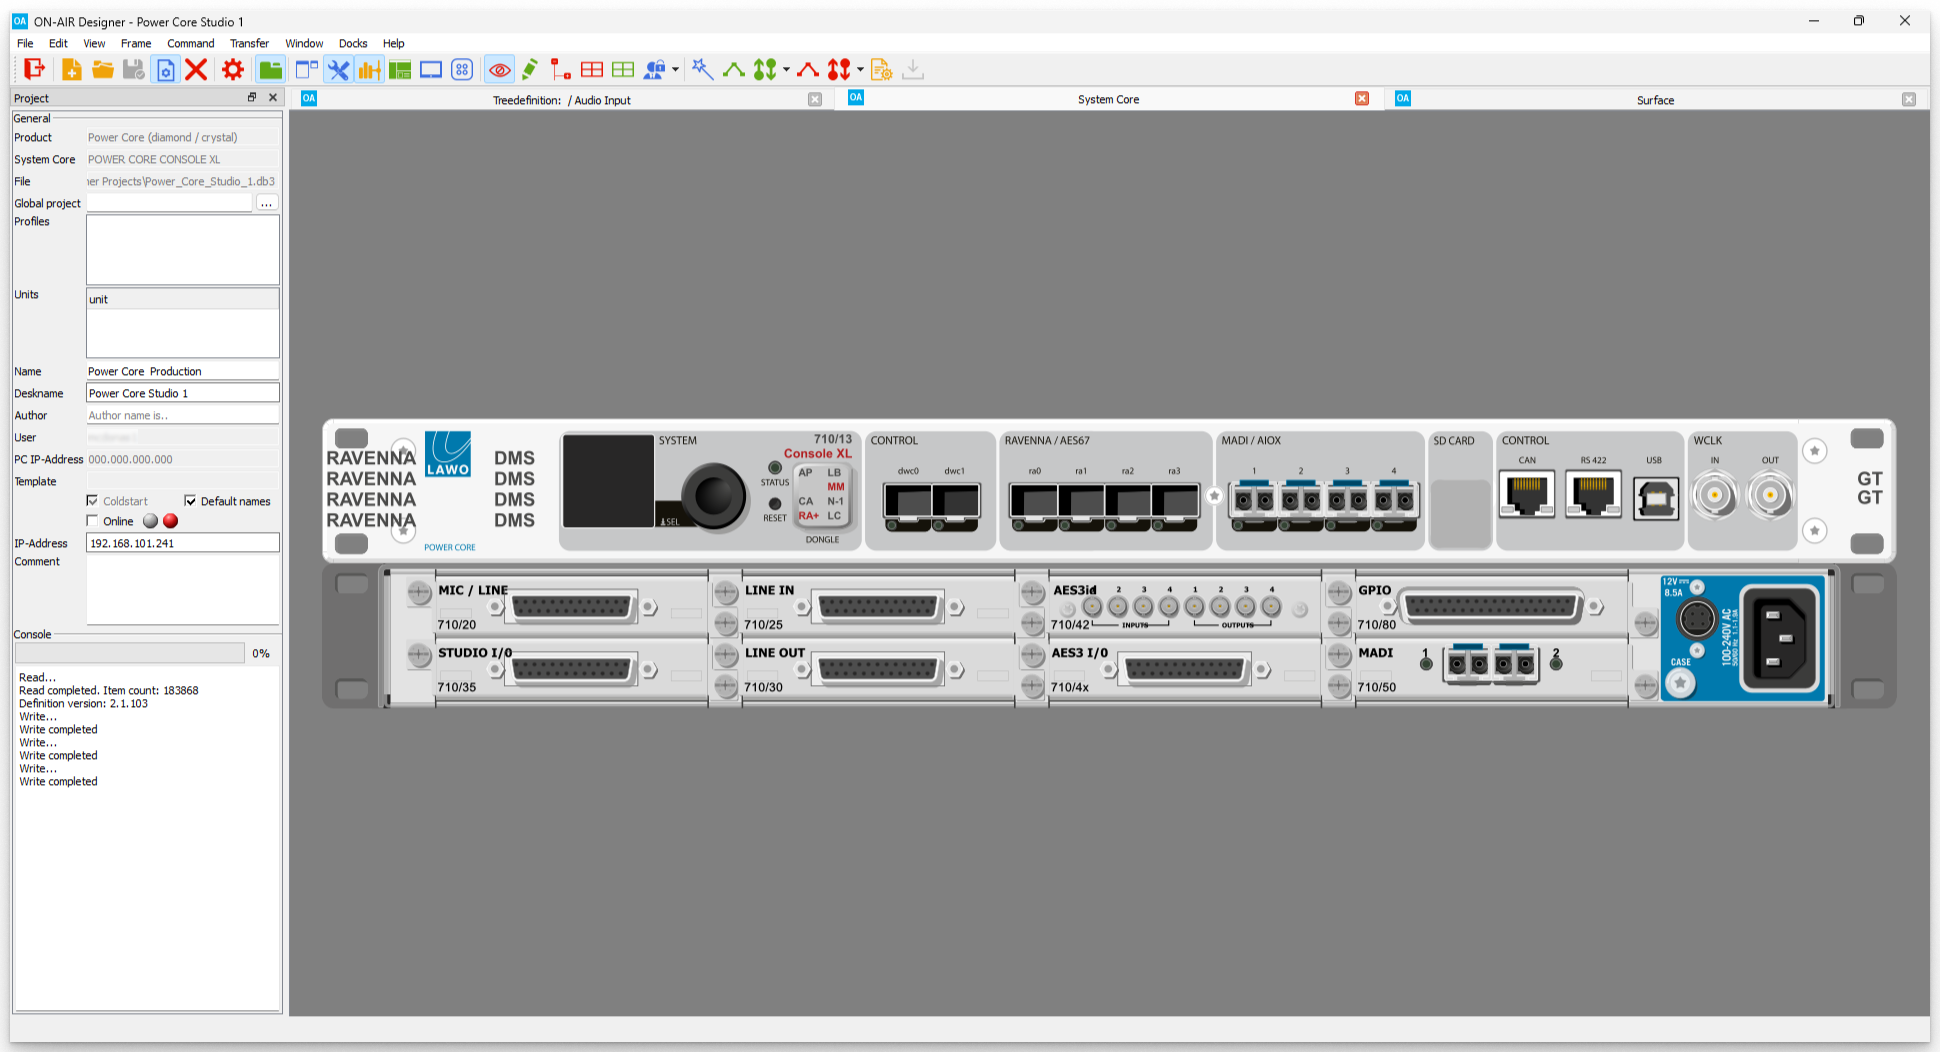The image size is (1940, 1052).
Task: Expand dropdown next to green up-down arrows icon
Action: tap(786, 70)
